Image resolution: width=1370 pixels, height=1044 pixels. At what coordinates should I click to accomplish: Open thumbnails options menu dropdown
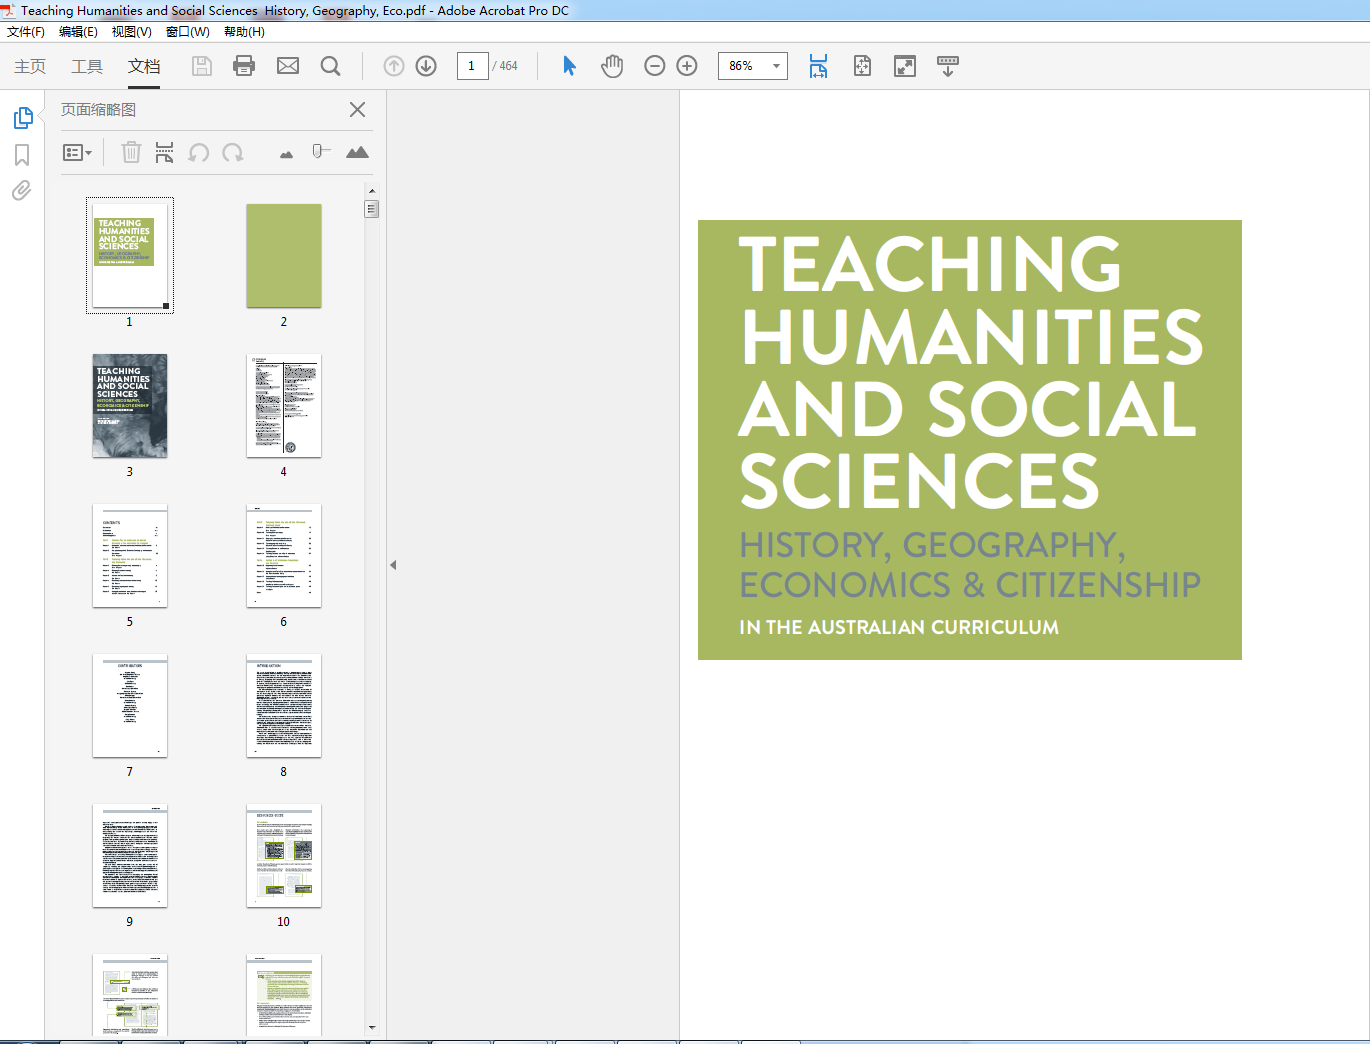coord(77,153)
